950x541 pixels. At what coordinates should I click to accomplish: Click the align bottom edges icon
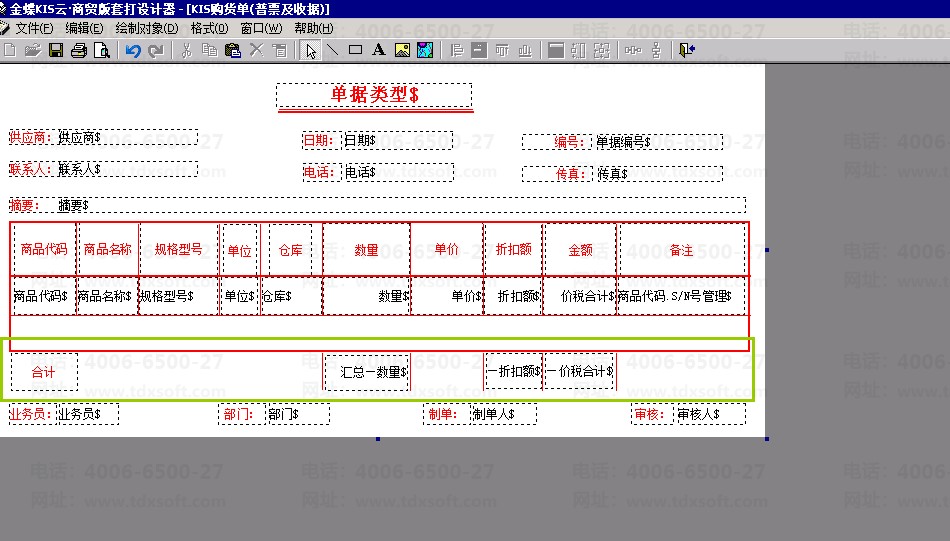(x=525, y=50)
